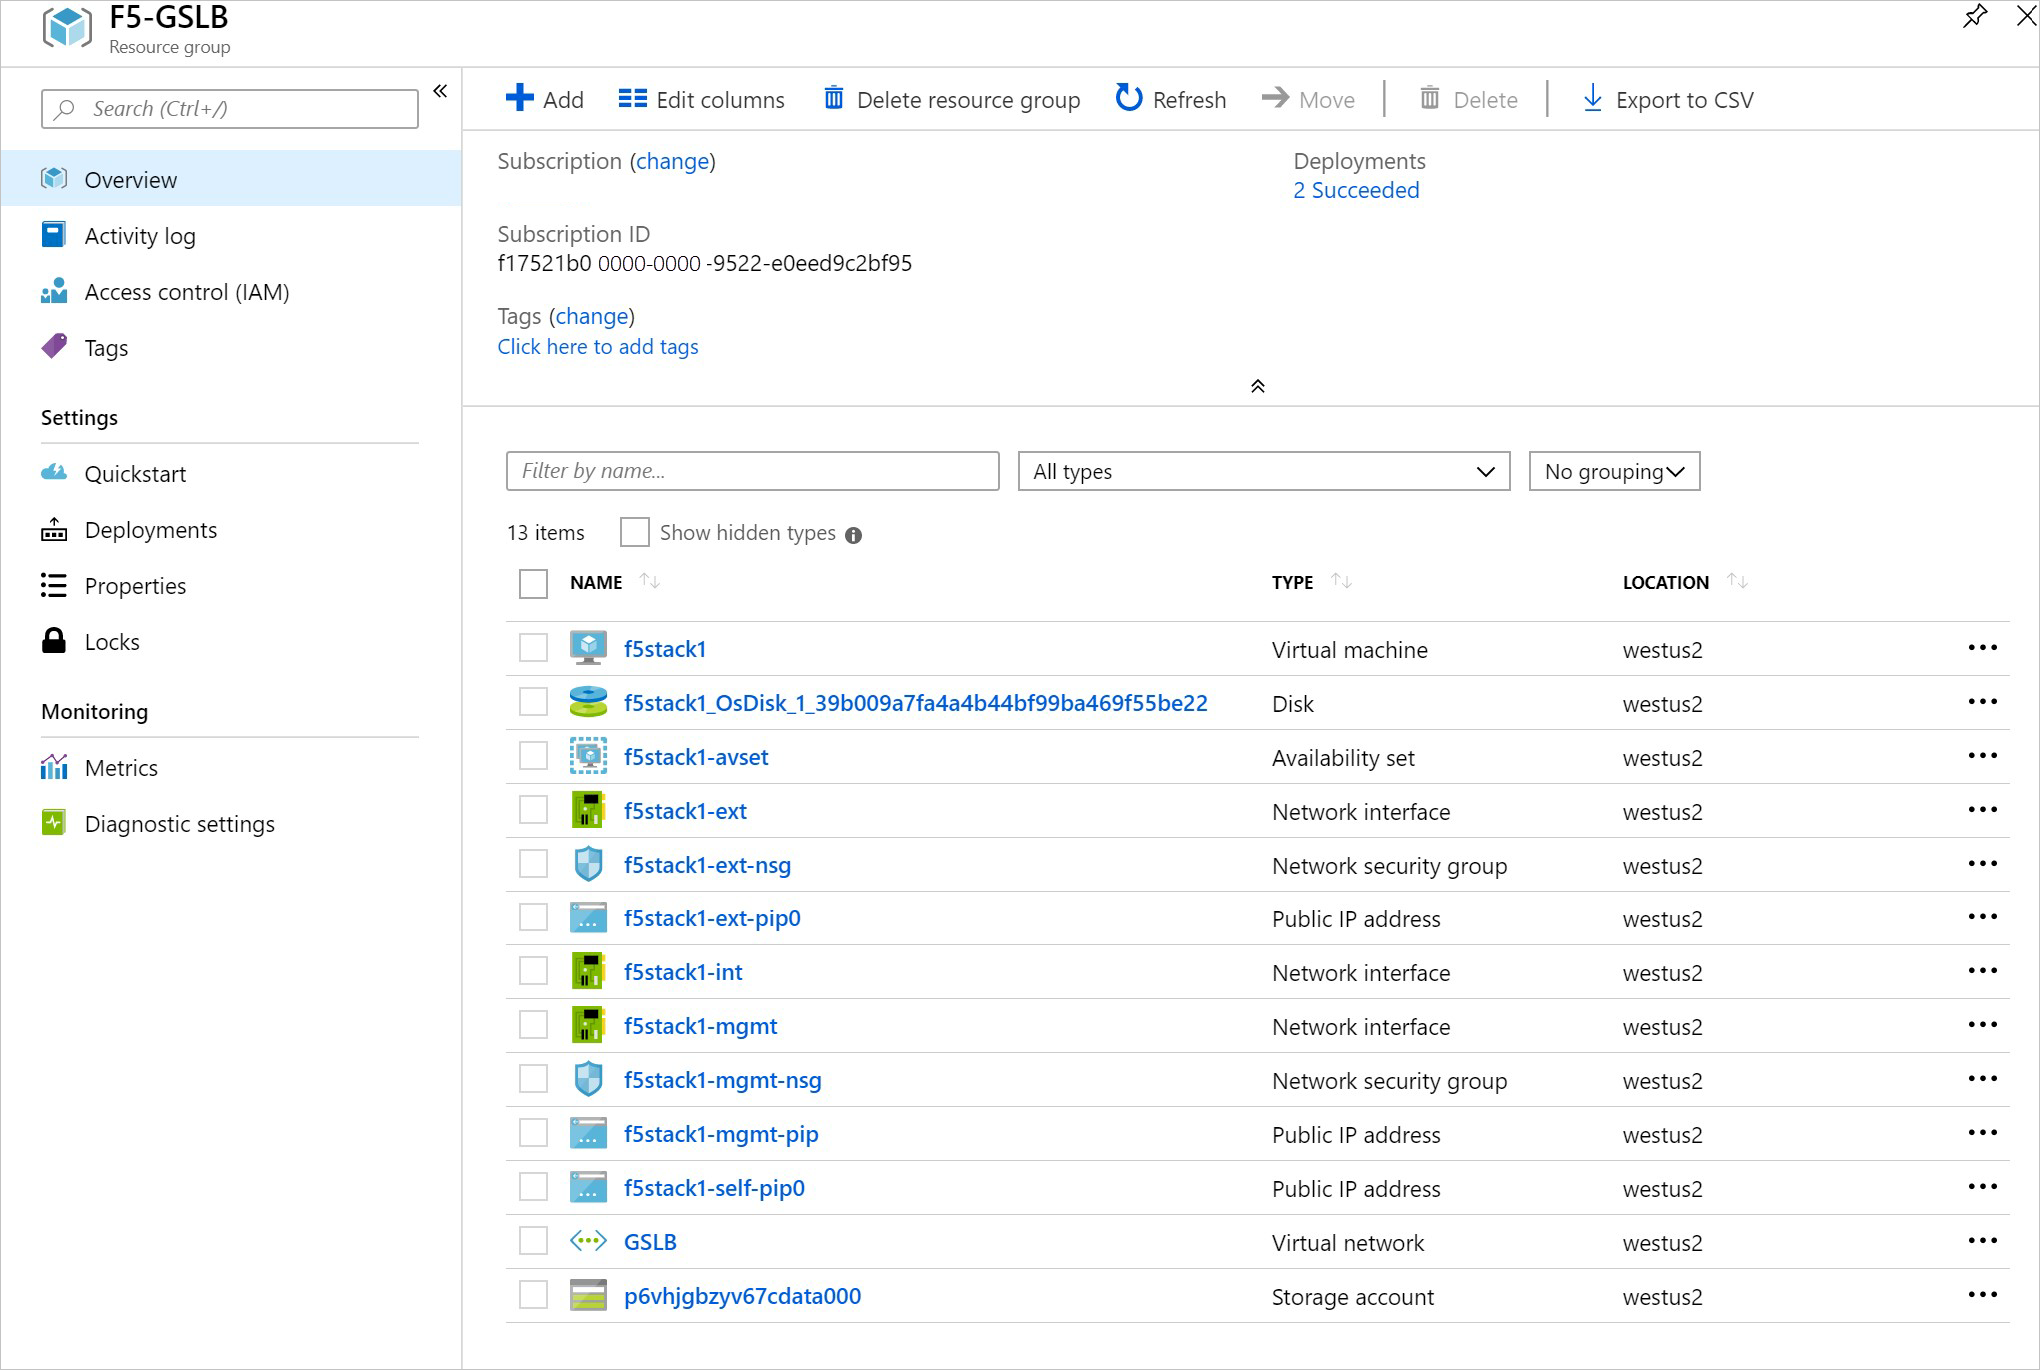Click the Filter by name input field
Viewport: 2040px width, 1370px height.
pos(752,471)
